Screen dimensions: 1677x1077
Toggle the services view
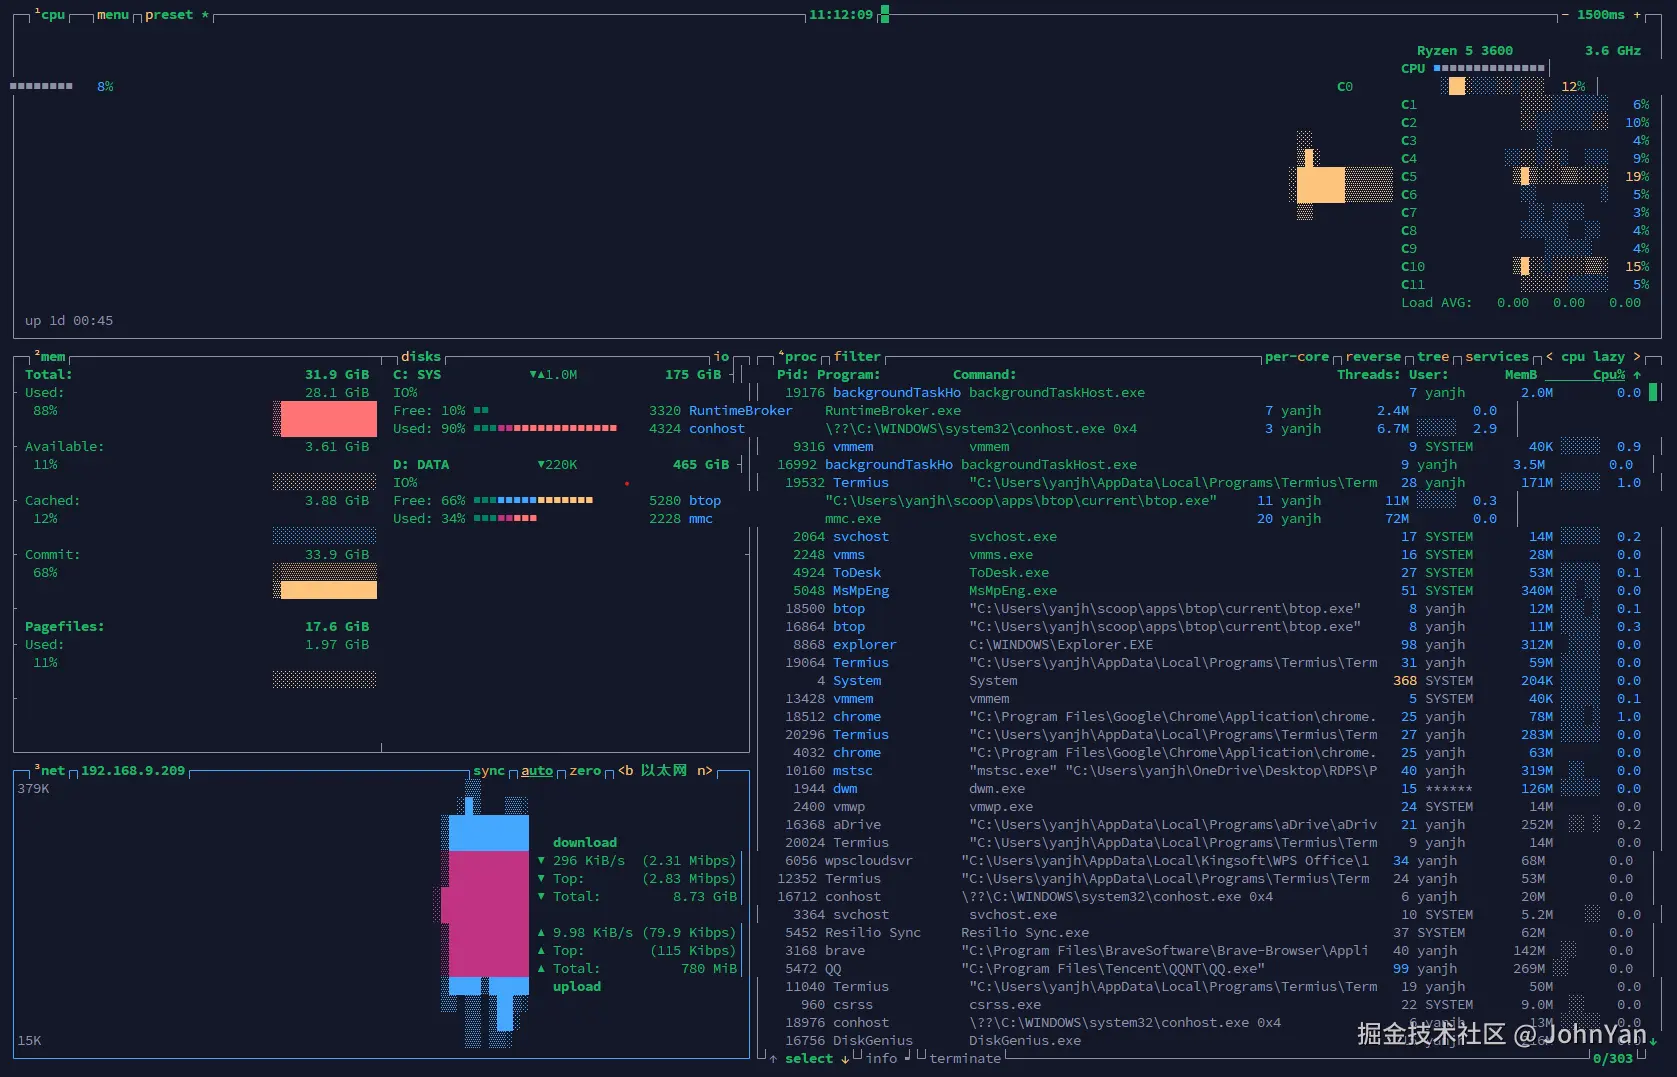point(1497,357)
